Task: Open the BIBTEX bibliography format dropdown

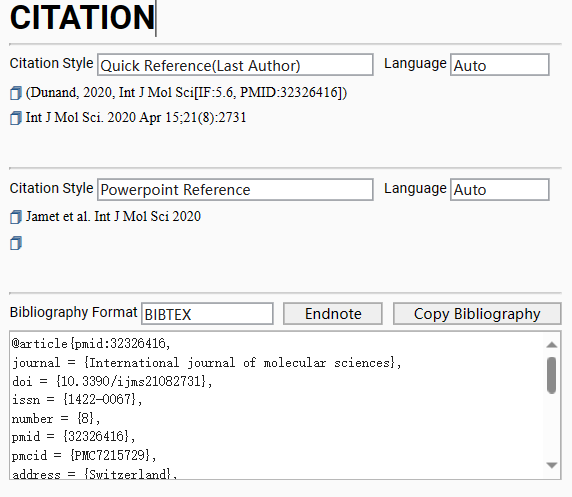Action: click(x=207, y=314)
